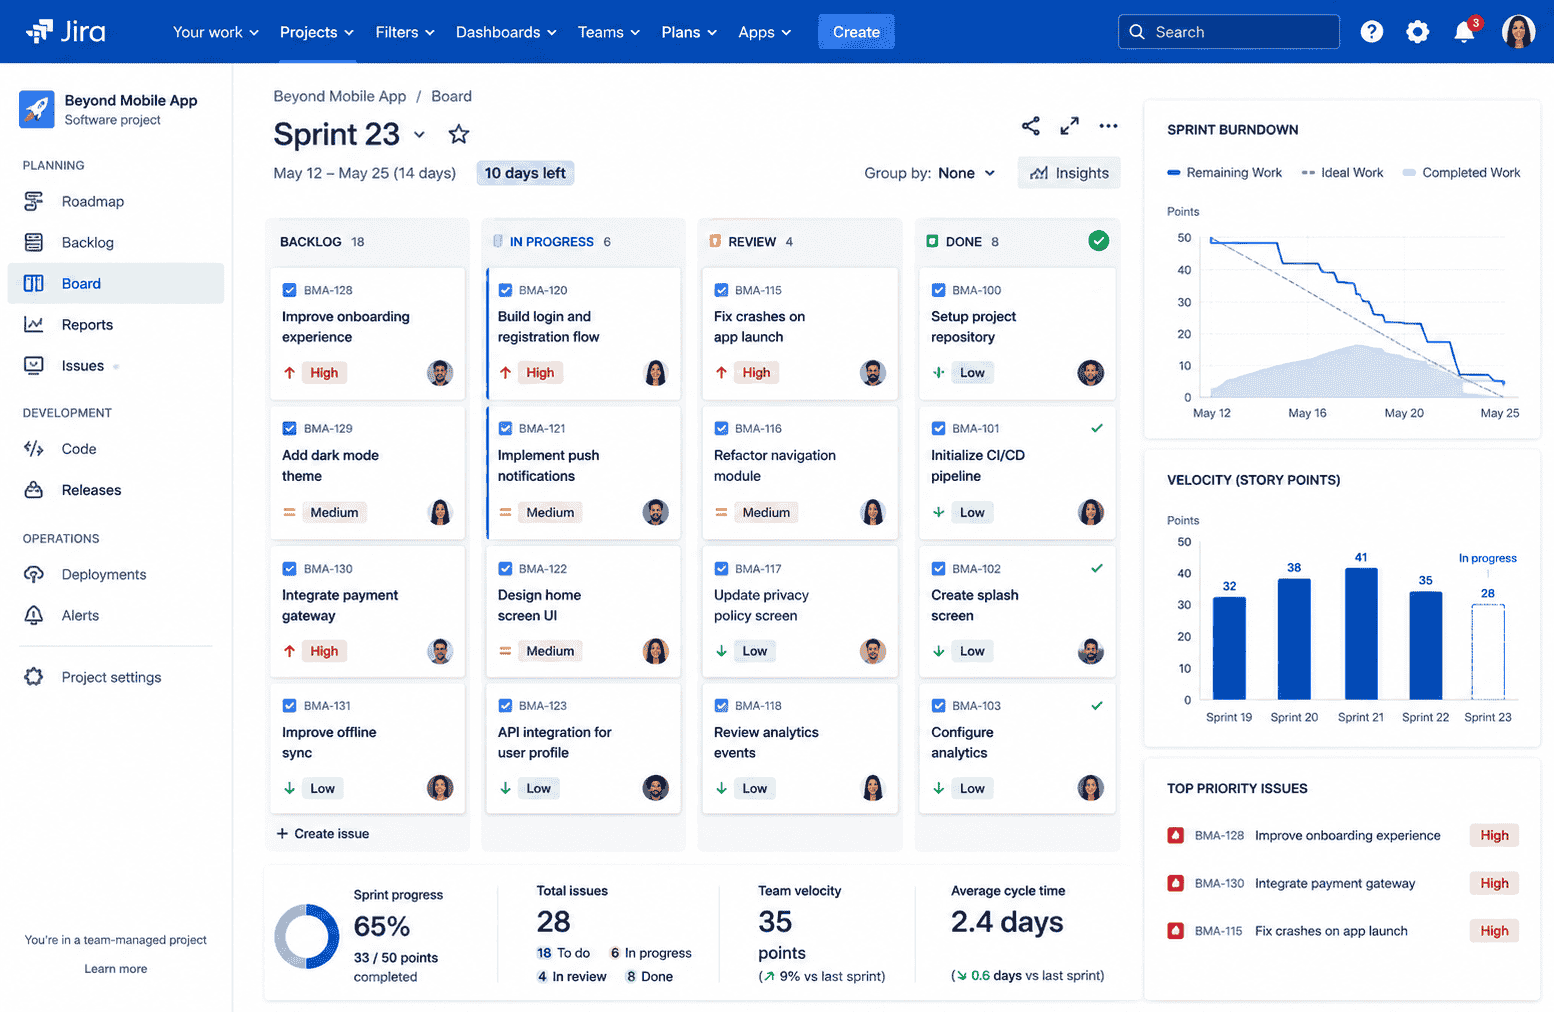
Task: Toggle the BMA-117 card checkbox
Action: tap(721, 568)
